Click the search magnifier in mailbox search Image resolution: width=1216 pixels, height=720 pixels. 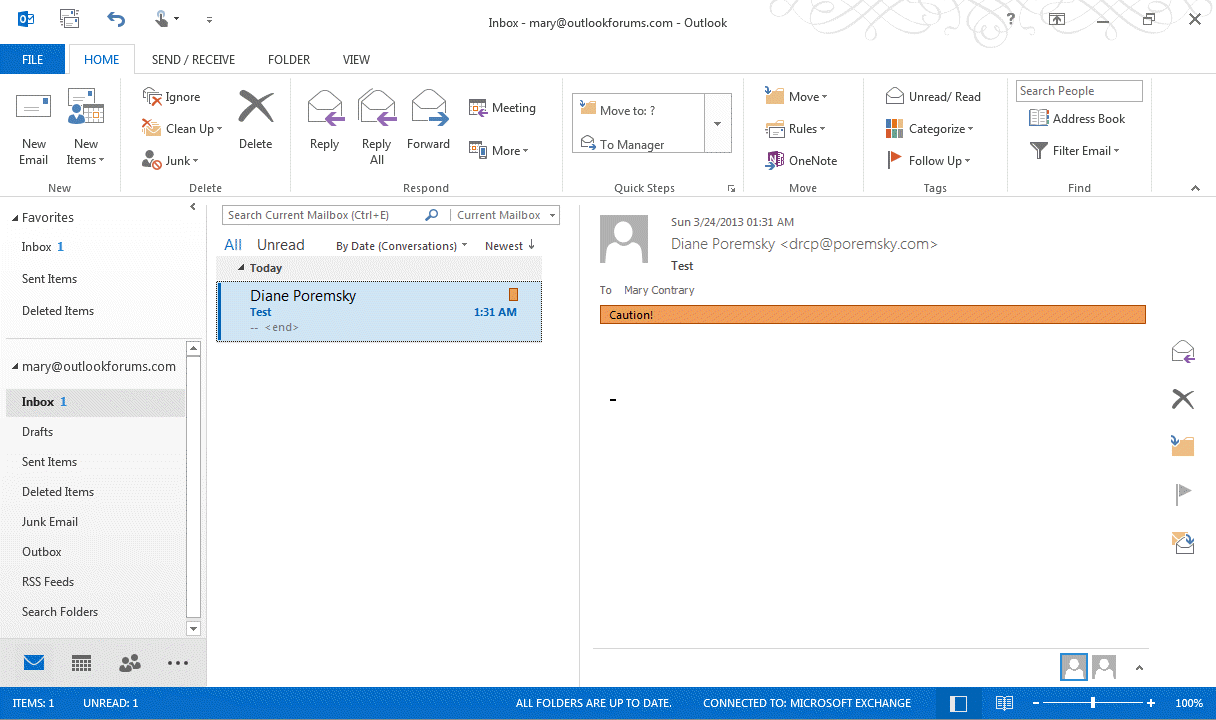(x=432, y=215)
